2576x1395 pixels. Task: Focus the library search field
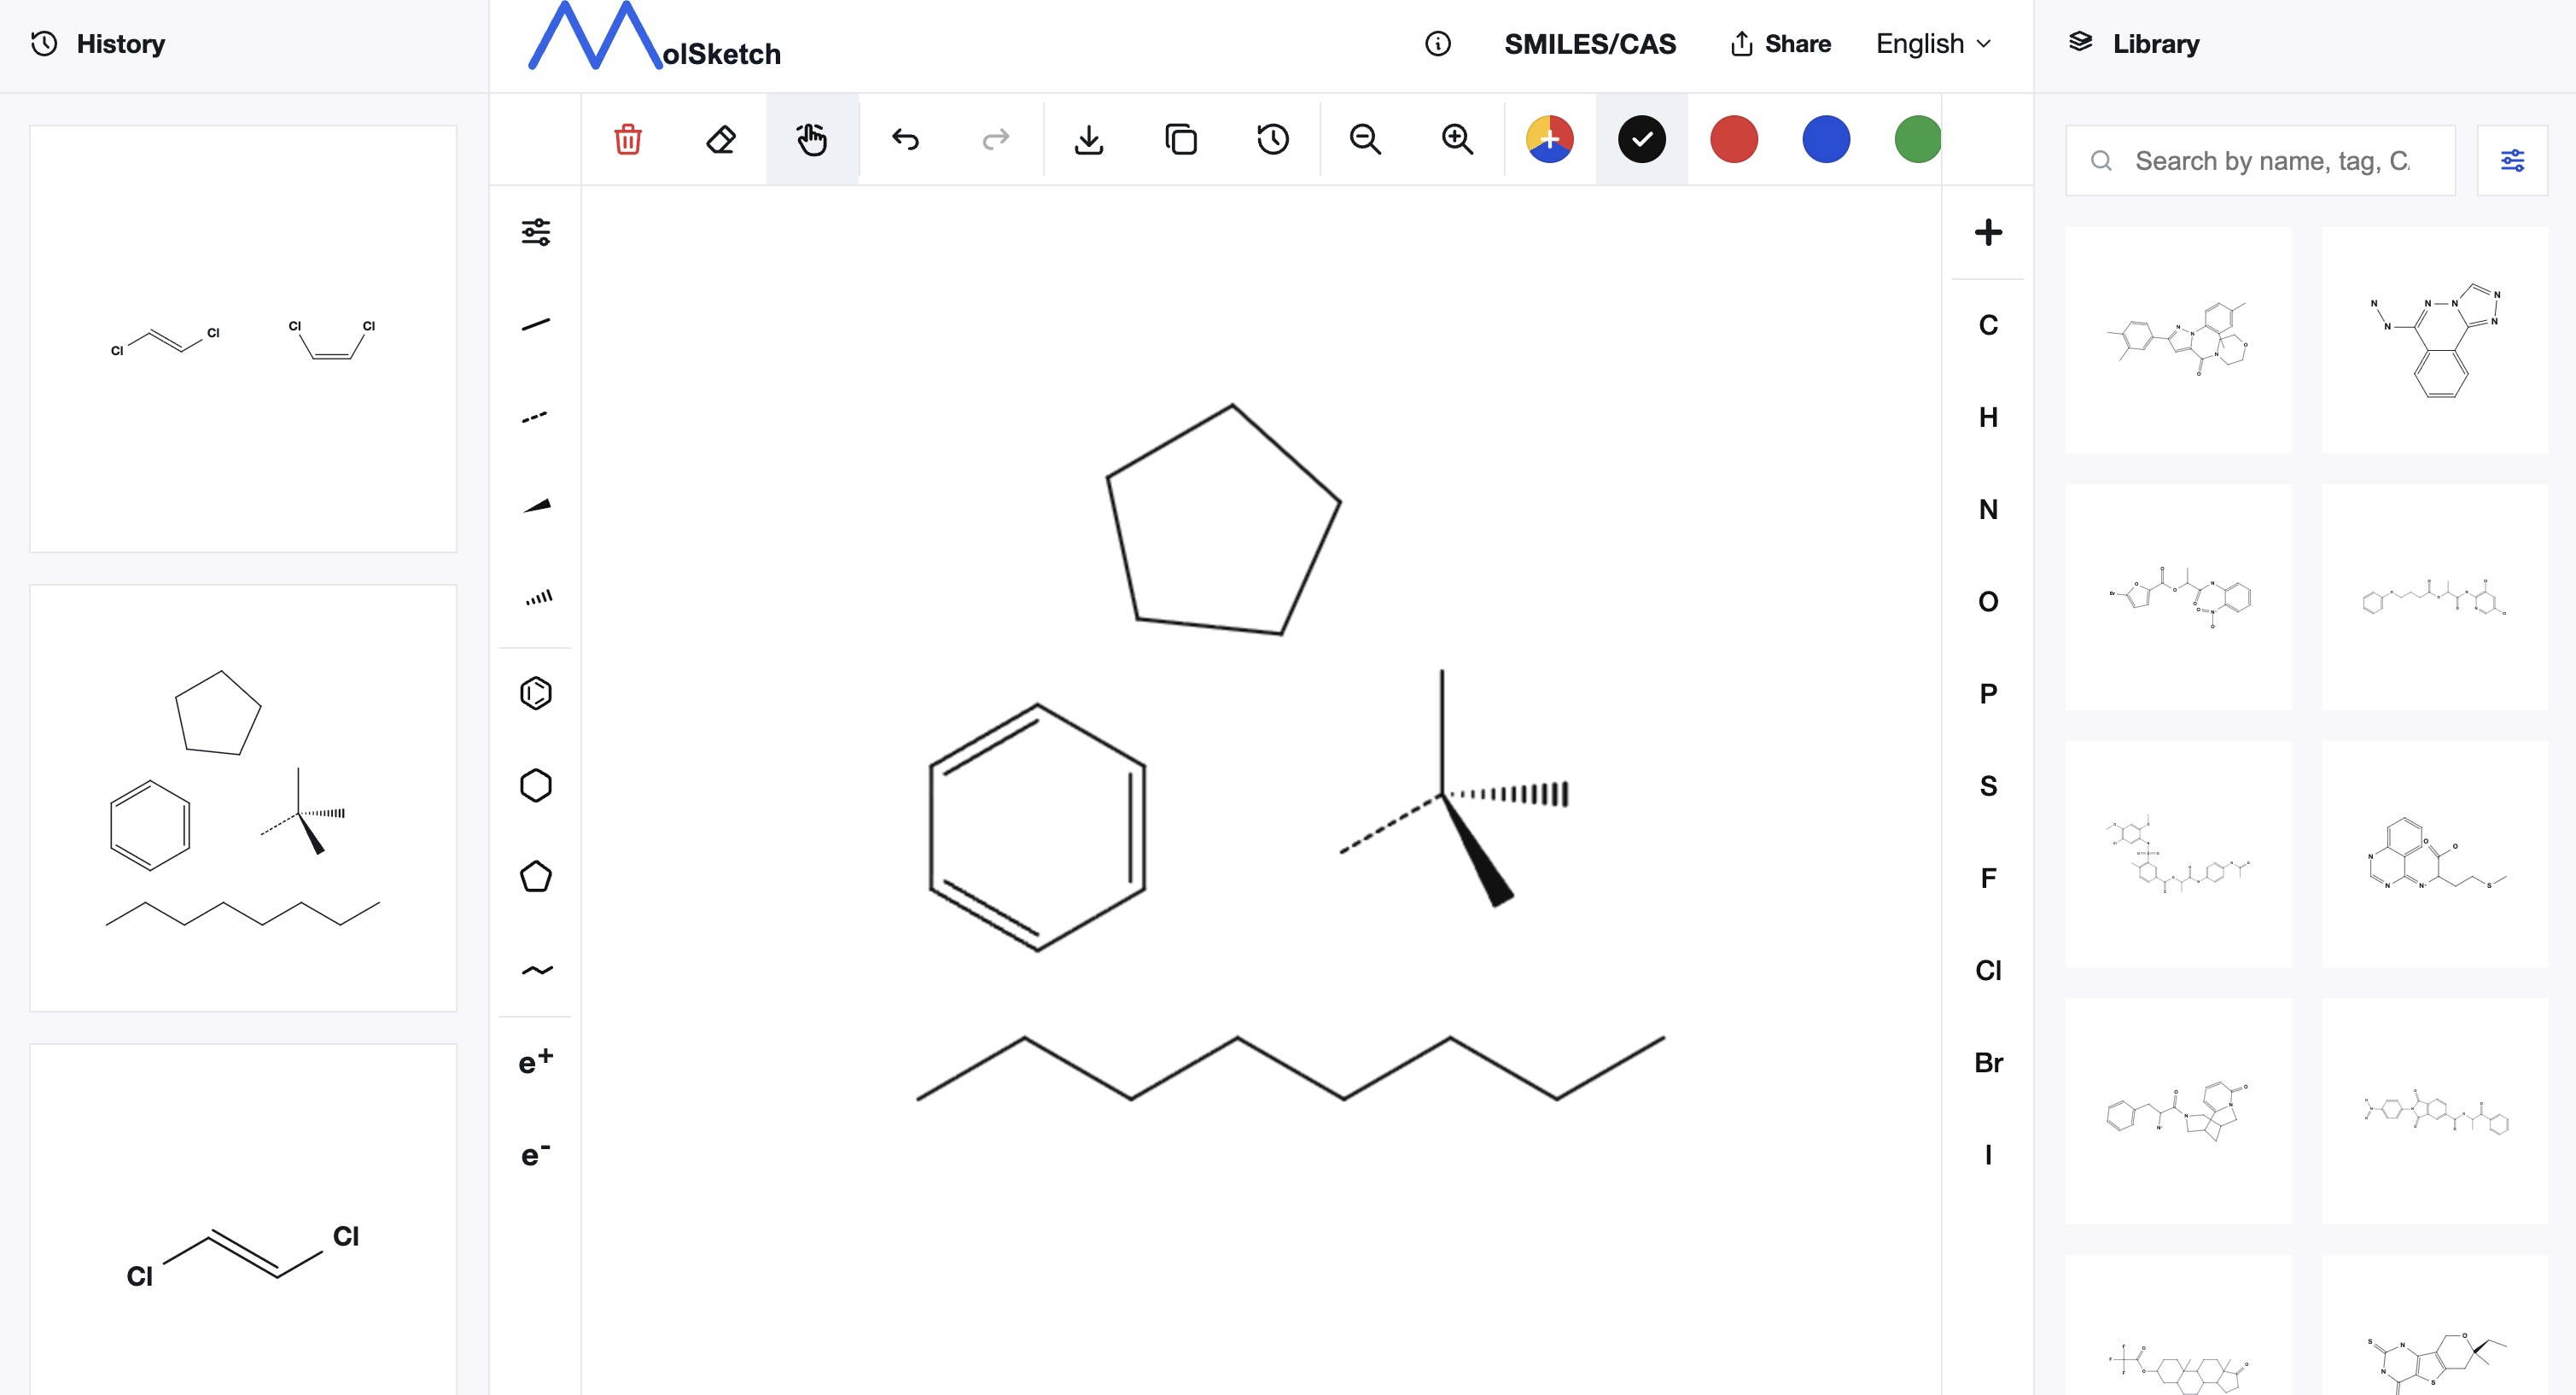pos(2260,160)
